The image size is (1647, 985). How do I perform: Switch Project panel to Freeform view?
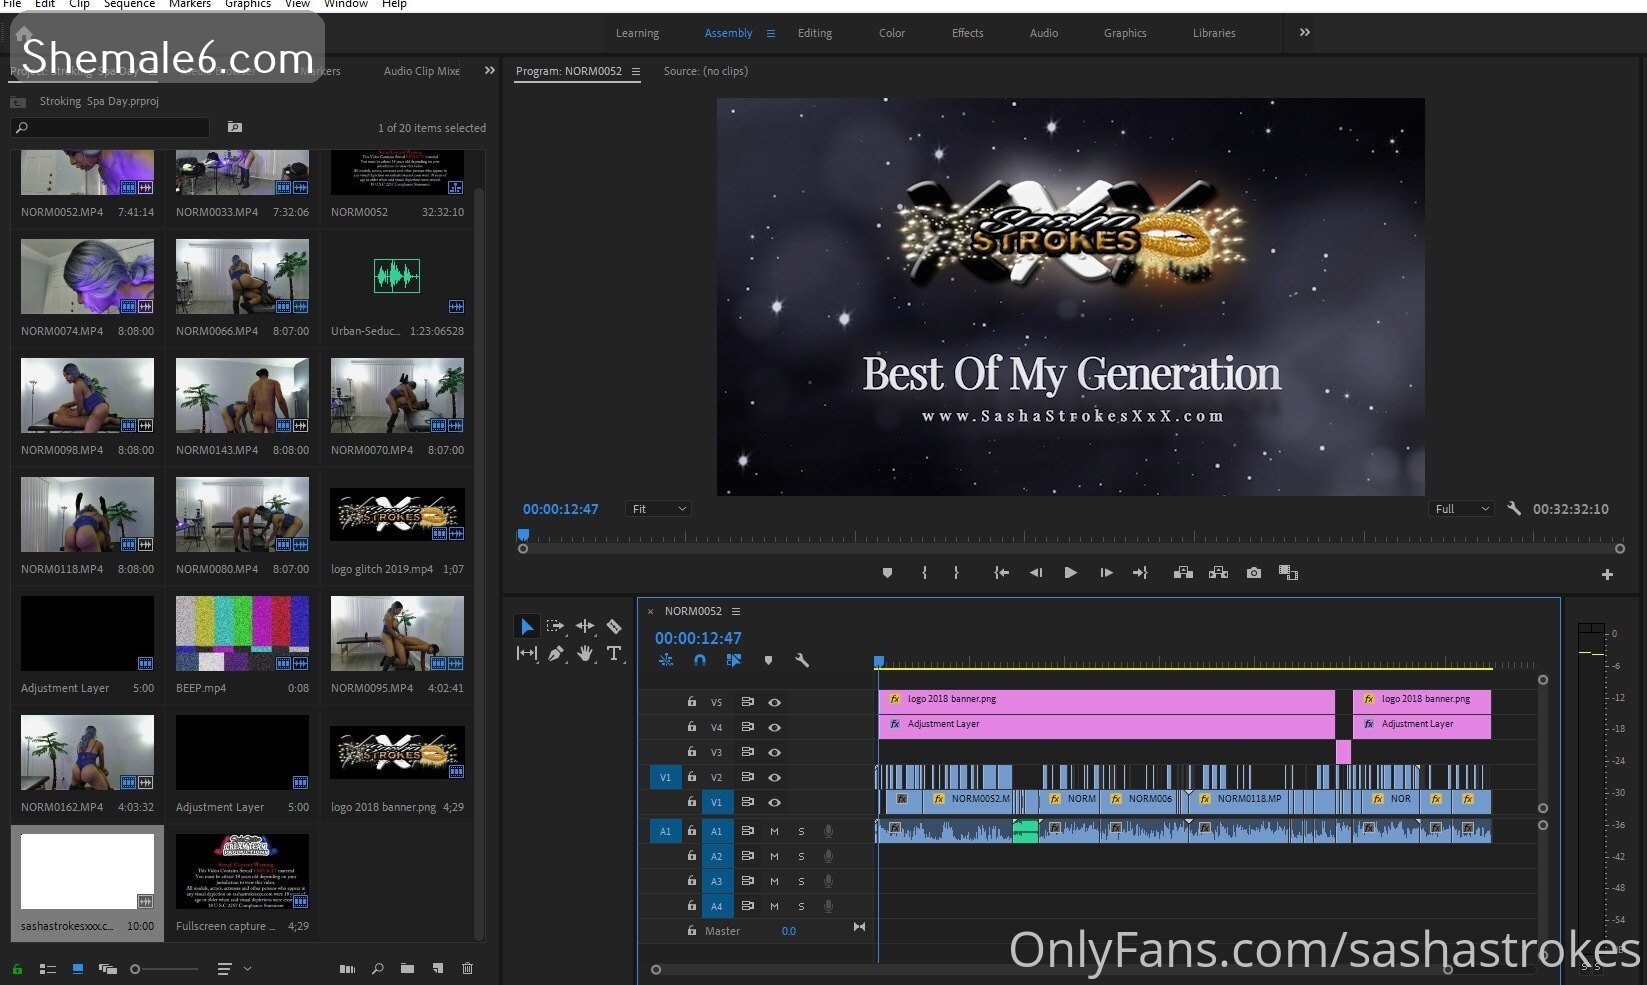click(107, 968)
